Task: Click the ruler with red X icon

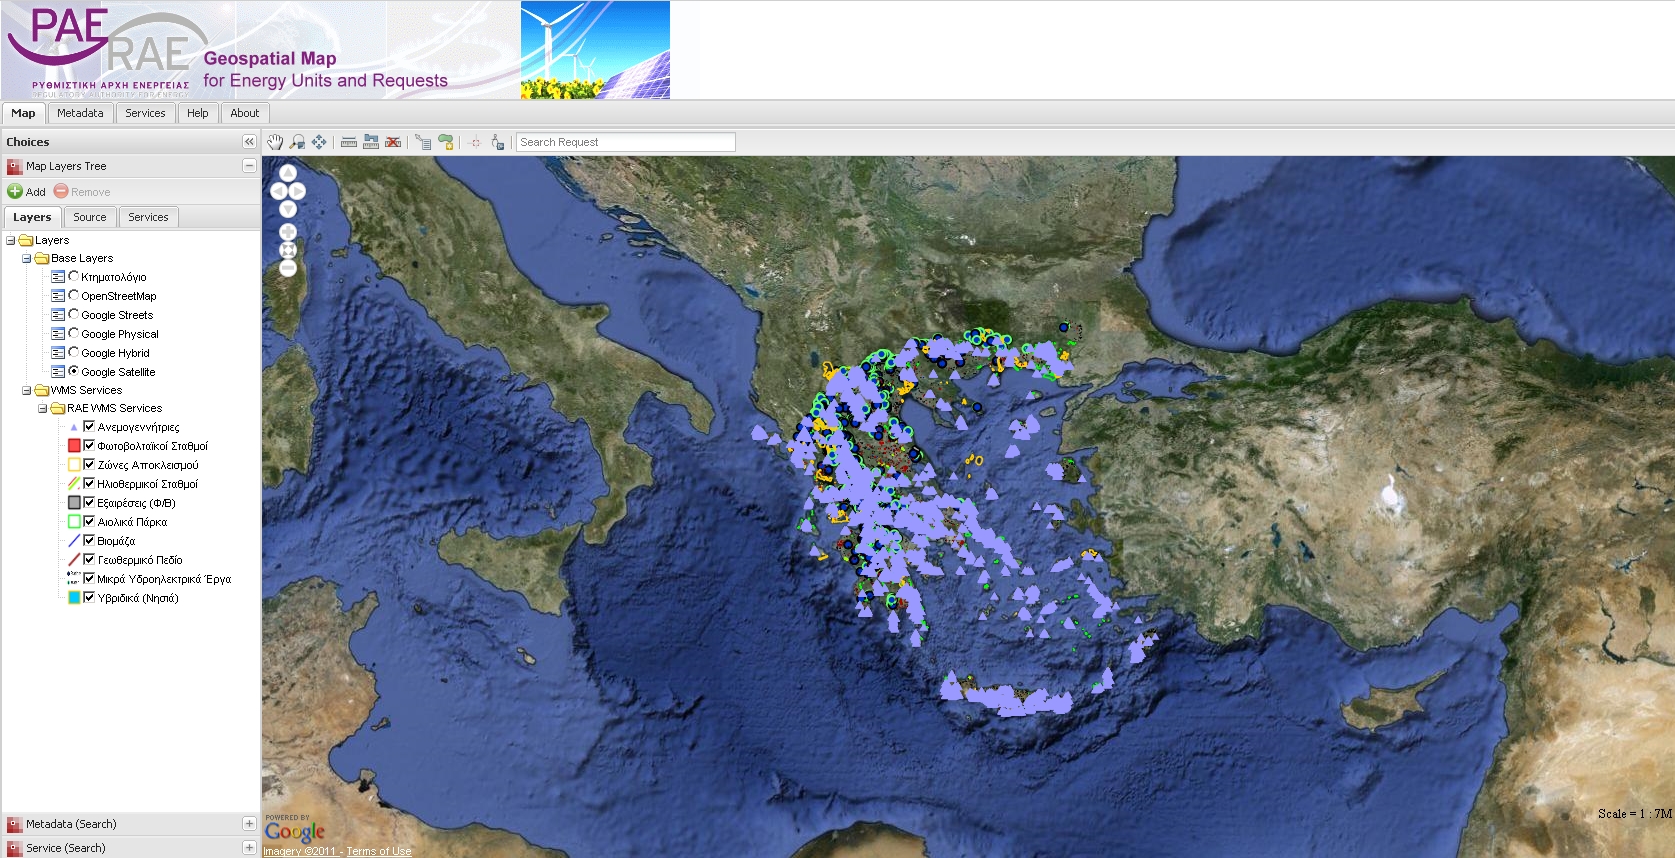Action: point(393,142)
